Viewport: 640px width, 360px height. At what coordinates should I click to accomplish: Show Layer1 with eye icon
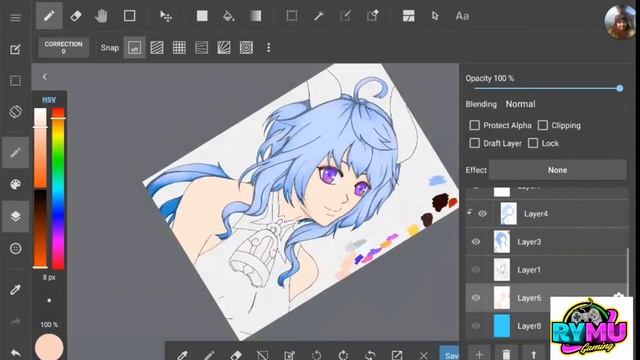[476, 270]
